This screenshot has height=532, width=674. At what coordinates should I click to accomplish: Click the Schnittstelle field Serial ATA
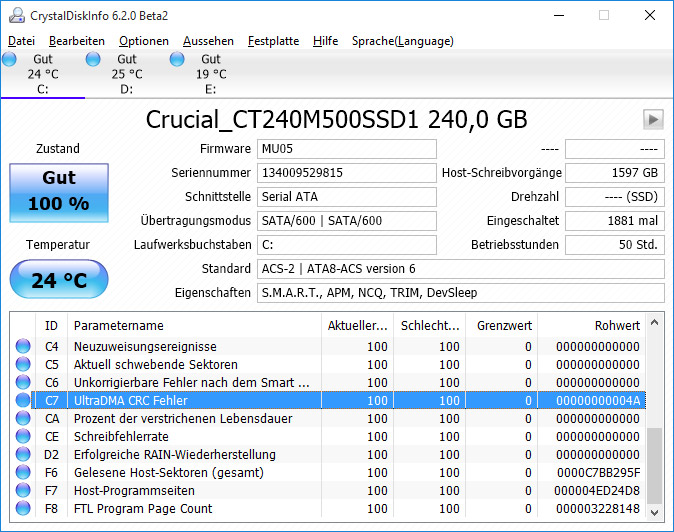pyautogui.click(x=347, y=197)
